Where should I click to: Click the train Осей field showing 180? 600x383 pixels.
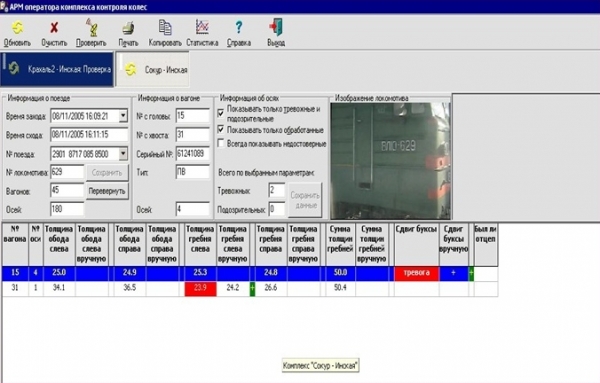coord(67,209)
